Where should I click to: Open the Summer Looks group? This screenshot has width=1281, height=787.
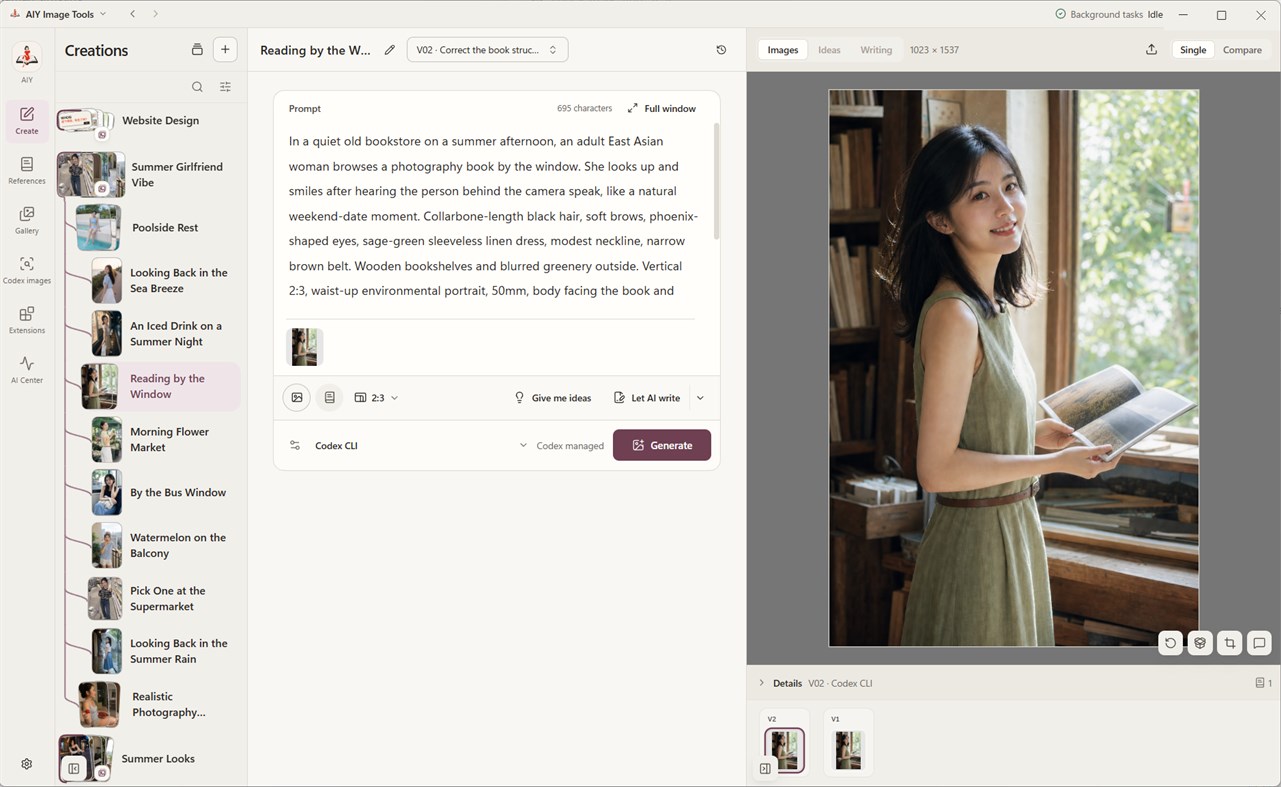150,758
